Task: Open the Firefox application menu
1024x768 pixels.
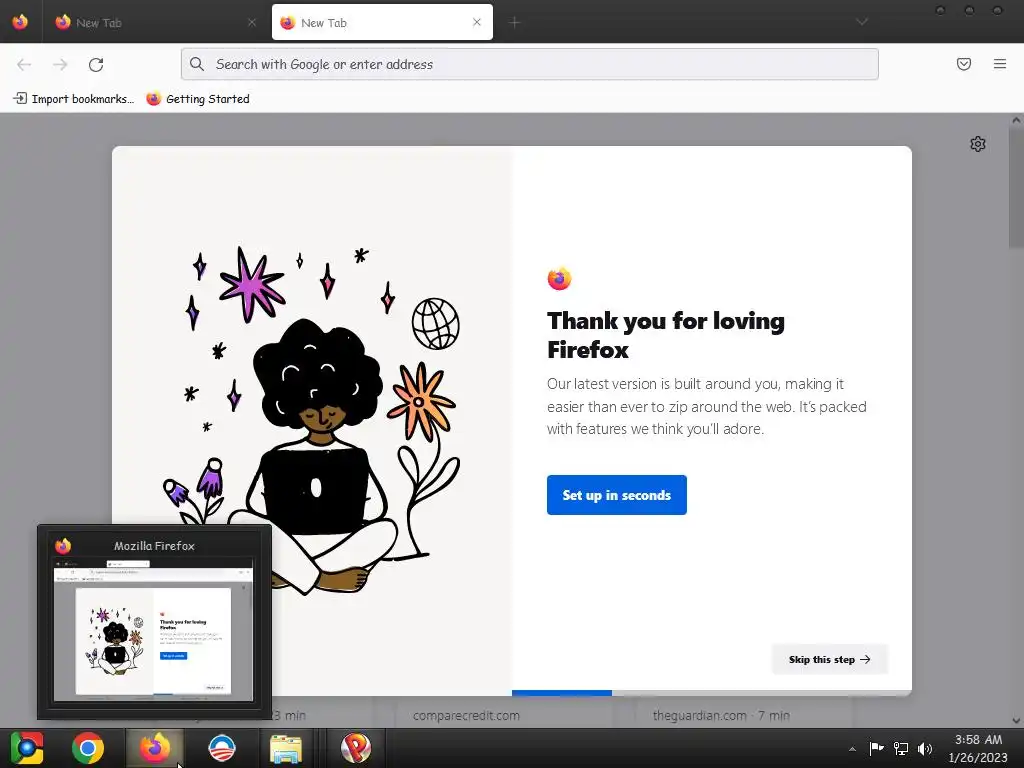Action: click(1000, 64)
